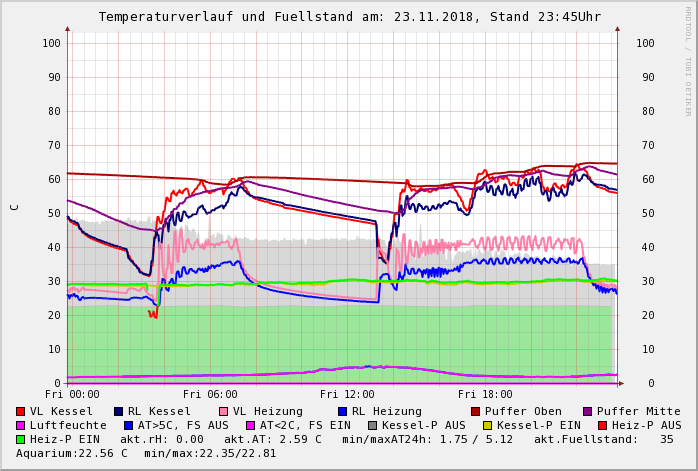Click the blue RL Heizung legend swatch
This screenshot has width=698, height=471.
(343, 411)
